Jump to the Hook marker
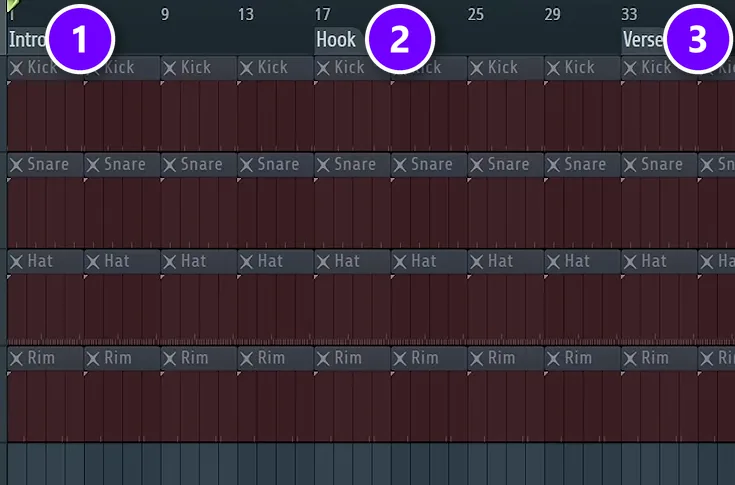Image resolution: width=735 pixels, height=485 pixels. pos(337,40)
